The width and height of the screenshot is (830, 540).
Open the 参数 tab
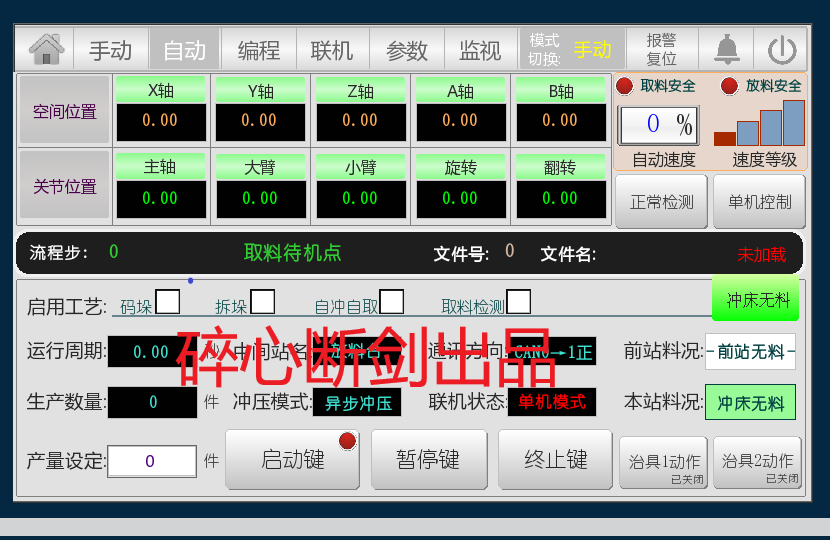[x=407, y=50]
